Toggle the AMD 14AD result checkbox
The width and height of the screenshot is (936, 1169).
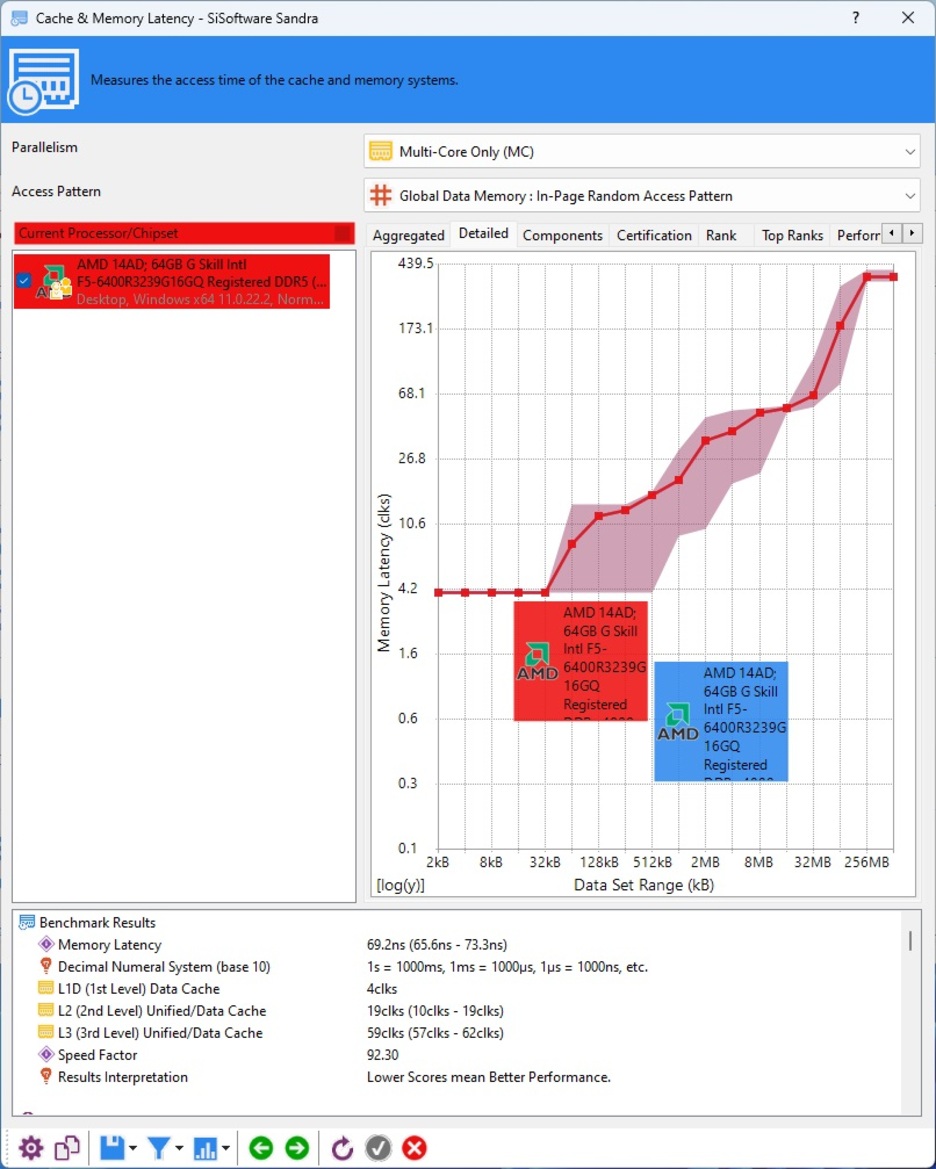[24, 280]
